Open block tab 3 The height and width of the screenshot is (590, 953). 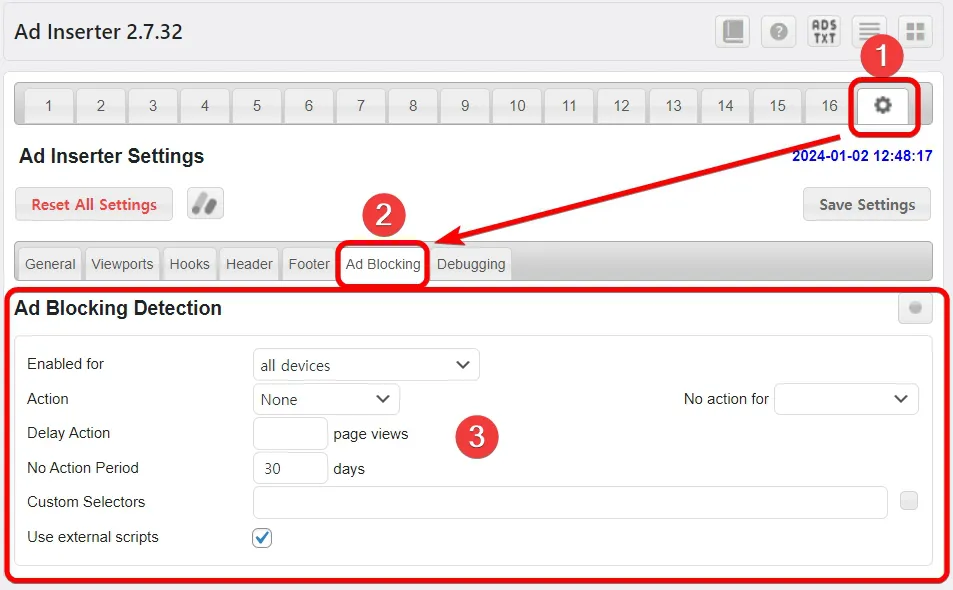(153, 106)
